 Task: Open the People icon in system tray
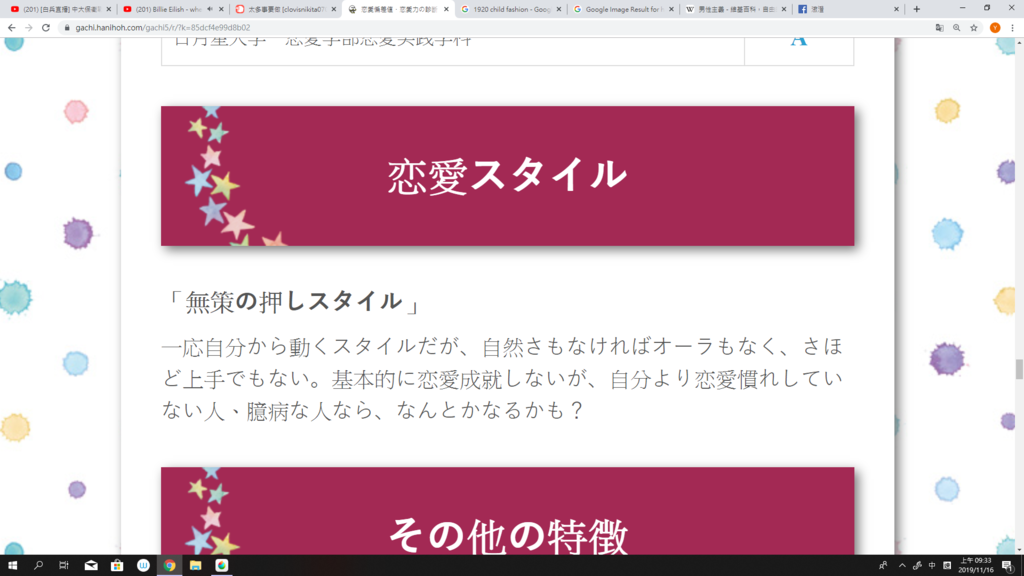pyautogui.click(x=883, y=566)
